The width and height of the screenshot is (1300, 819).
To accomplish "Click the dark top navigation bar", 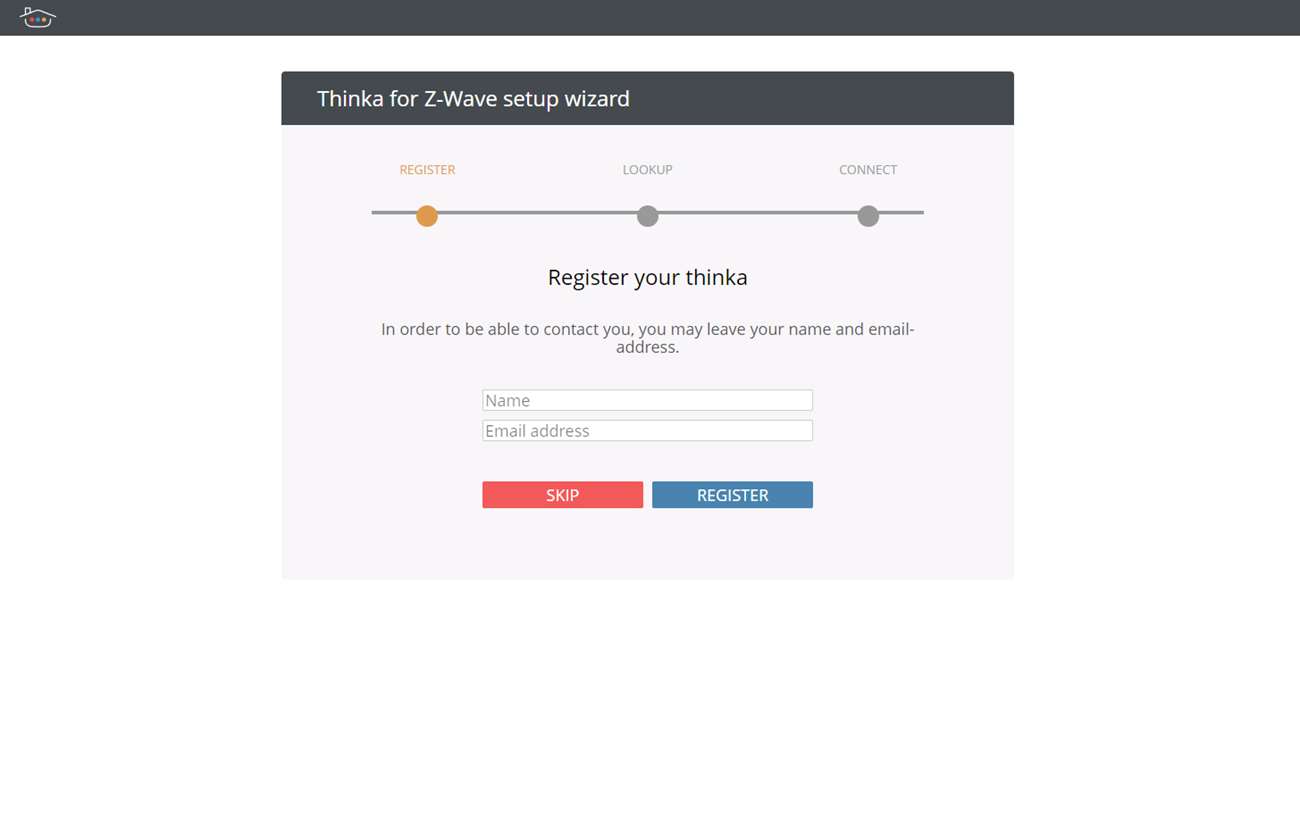I will (650, 17).
